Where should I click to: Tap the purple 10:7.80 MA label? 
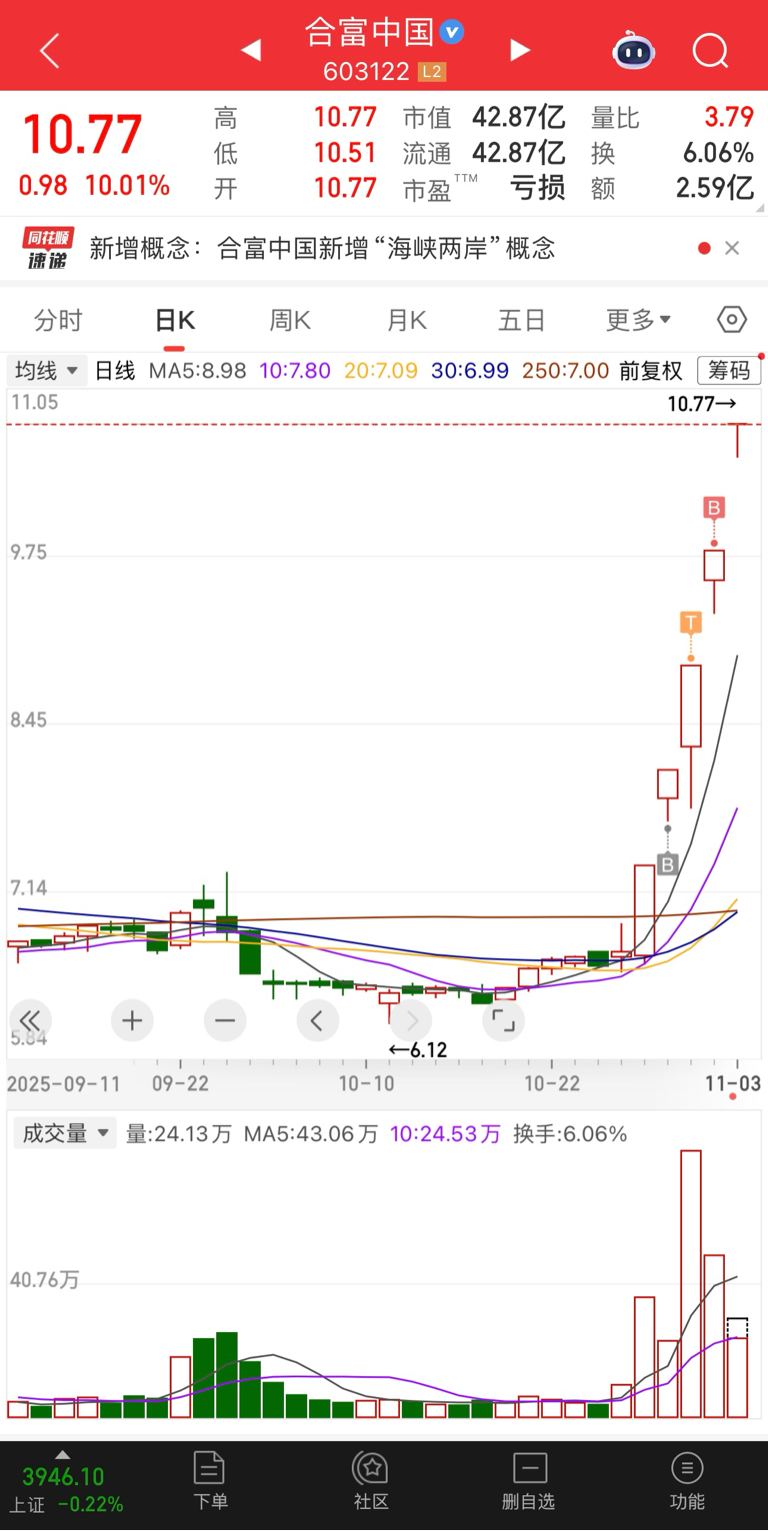(x=295, y=371)
